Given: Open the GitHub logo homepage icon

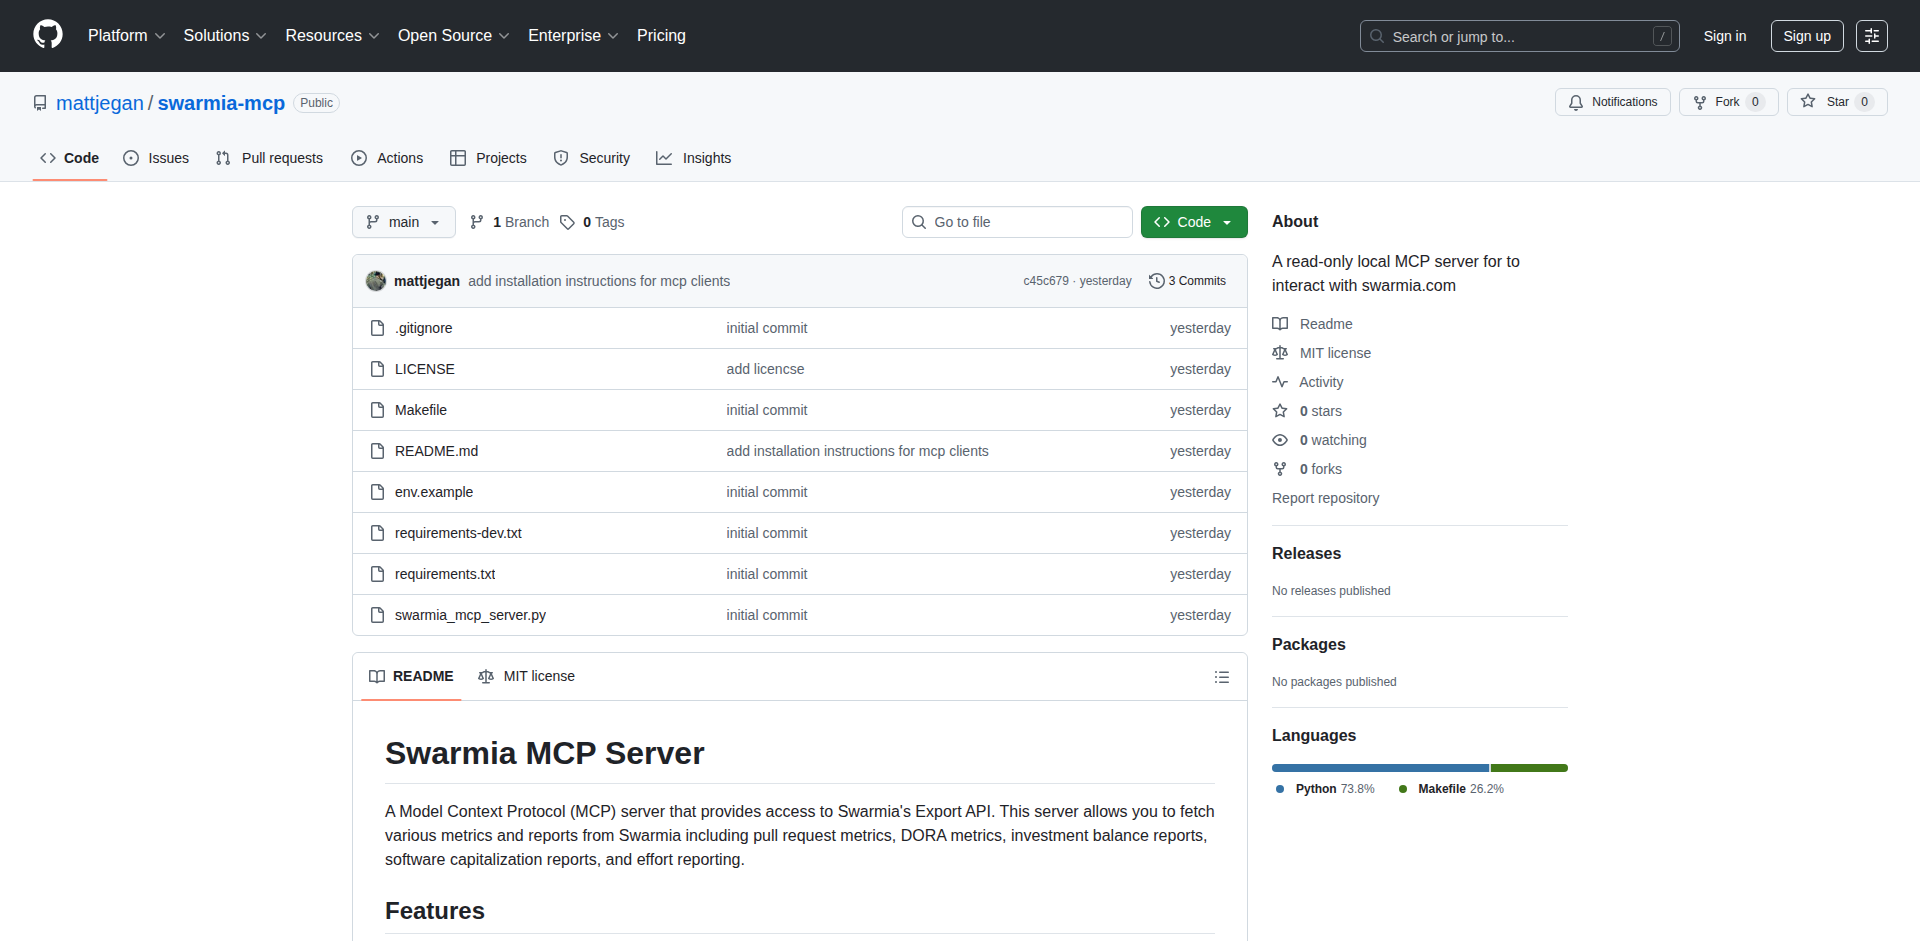Looking at the screenshot, I should pyautogui.click(x=48, y=35).
